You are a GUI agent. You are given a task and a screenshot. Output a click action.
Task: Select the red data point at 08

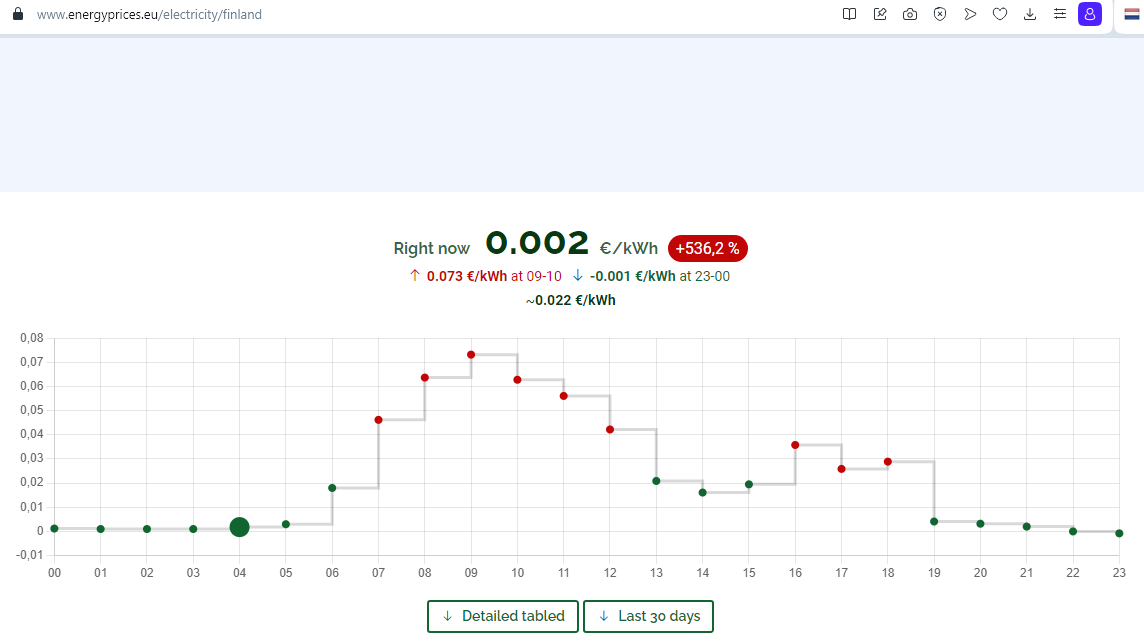[x=425, y=378]
